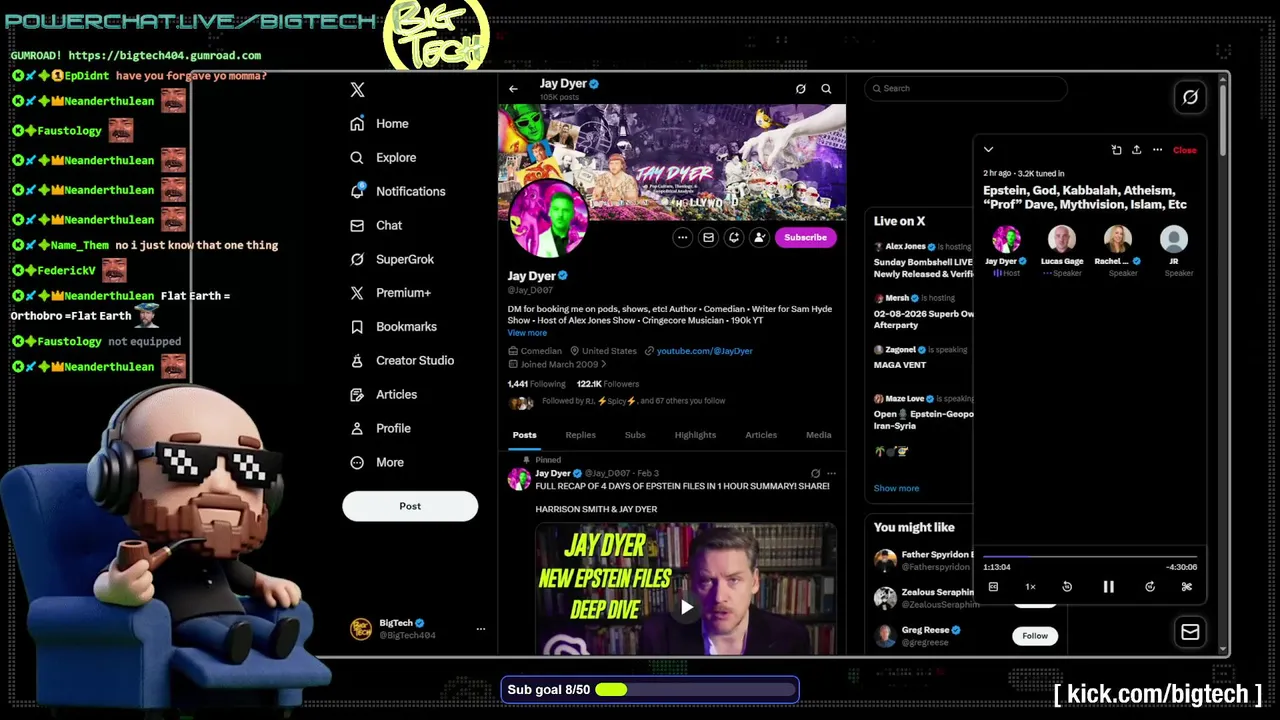Open SuperGrok in the sidebar
The image size is (1280, 720).
tap(392, 260)
